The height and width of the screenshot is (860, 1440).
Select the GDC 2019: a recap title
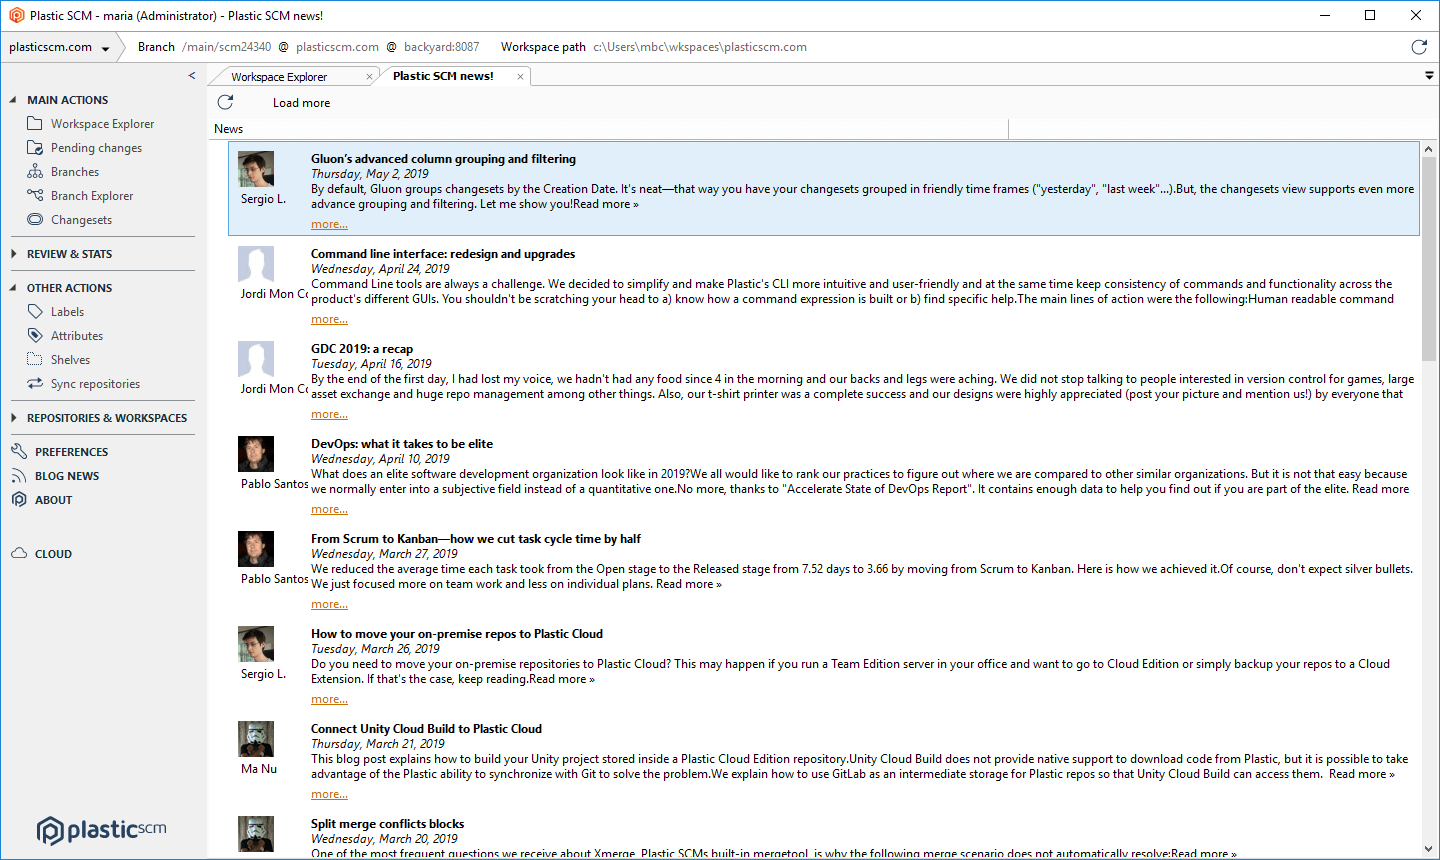point(362,349)
